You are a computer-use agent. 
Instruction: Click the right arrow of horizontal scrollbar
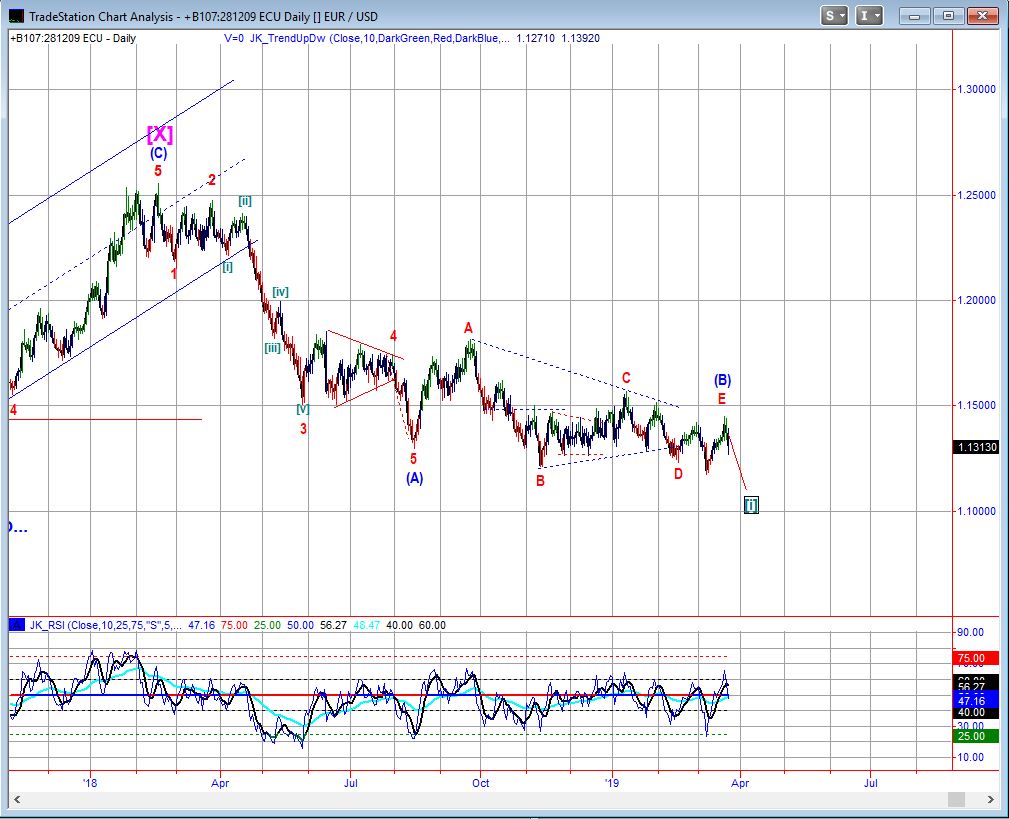tap(992, 799)
